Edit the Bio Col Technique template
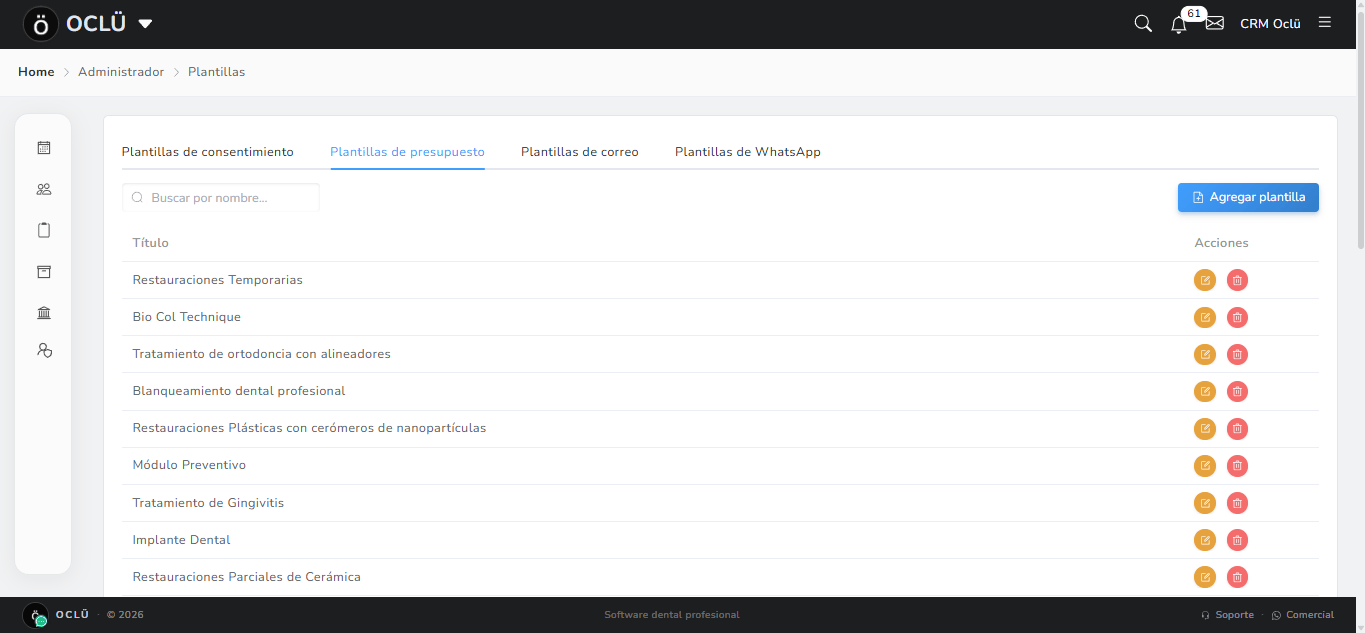Image resolution: width=1365 pixels, height=633 pixels. pos(1205,317)
